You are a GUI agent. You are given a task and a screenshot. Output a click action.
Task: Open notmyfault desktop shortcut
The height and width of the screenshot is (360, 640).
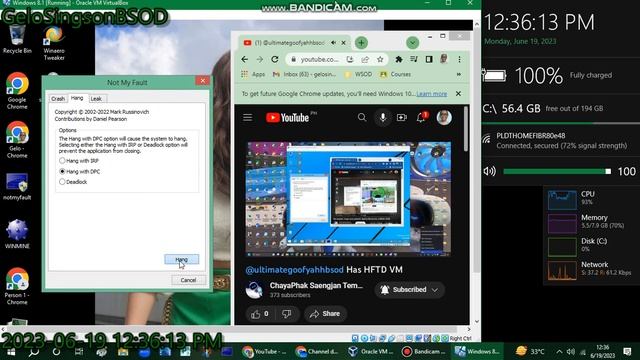pos(17,187)
